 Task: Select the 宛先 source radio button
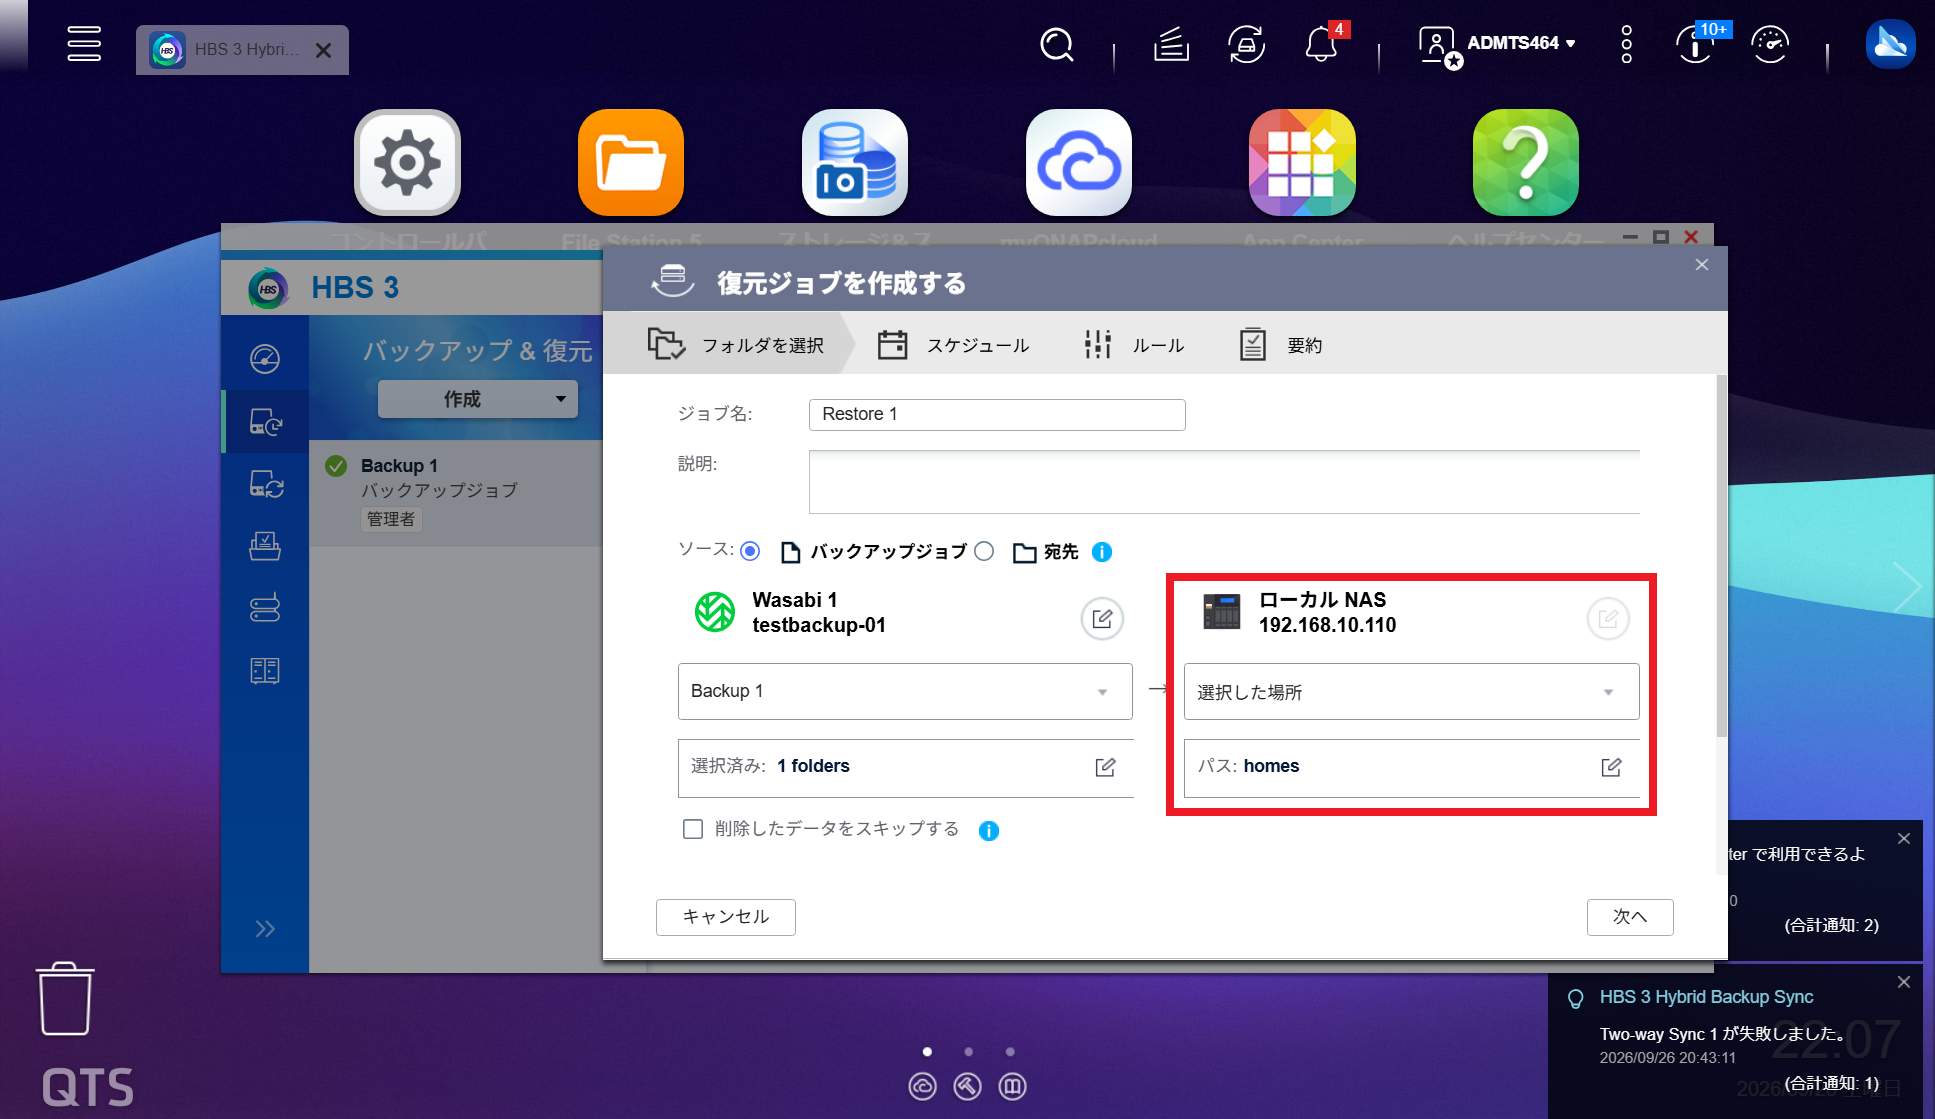click(x=984, y=551)
